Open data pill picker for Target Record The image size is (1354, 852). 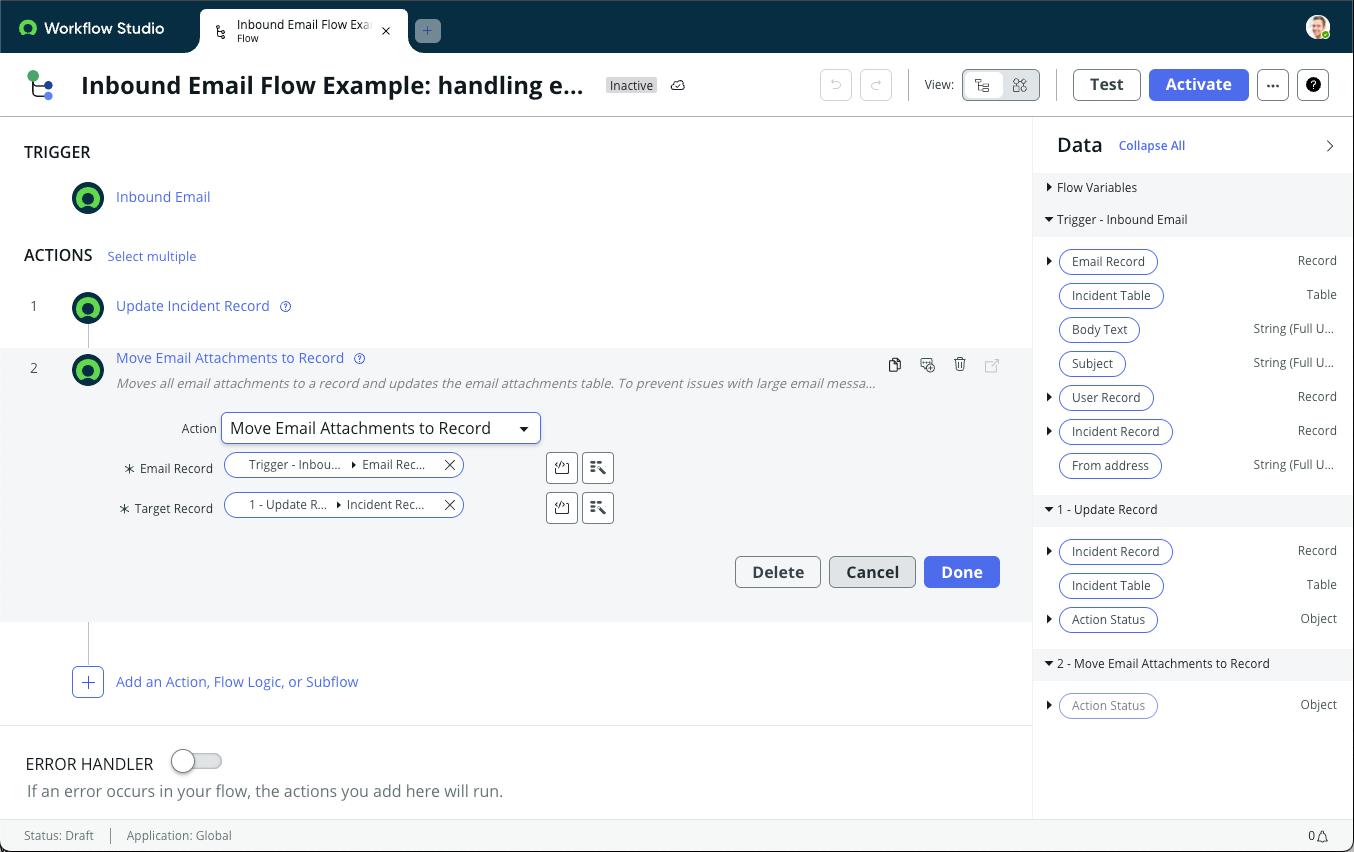[x=598, y=507]
